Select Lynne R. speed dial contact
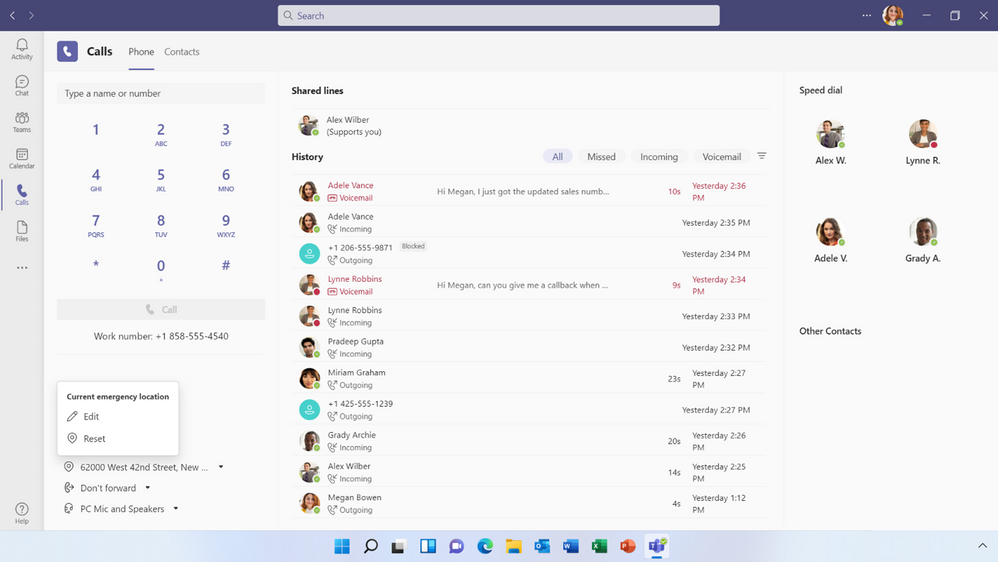998x562 pixels. pos(922,143)
